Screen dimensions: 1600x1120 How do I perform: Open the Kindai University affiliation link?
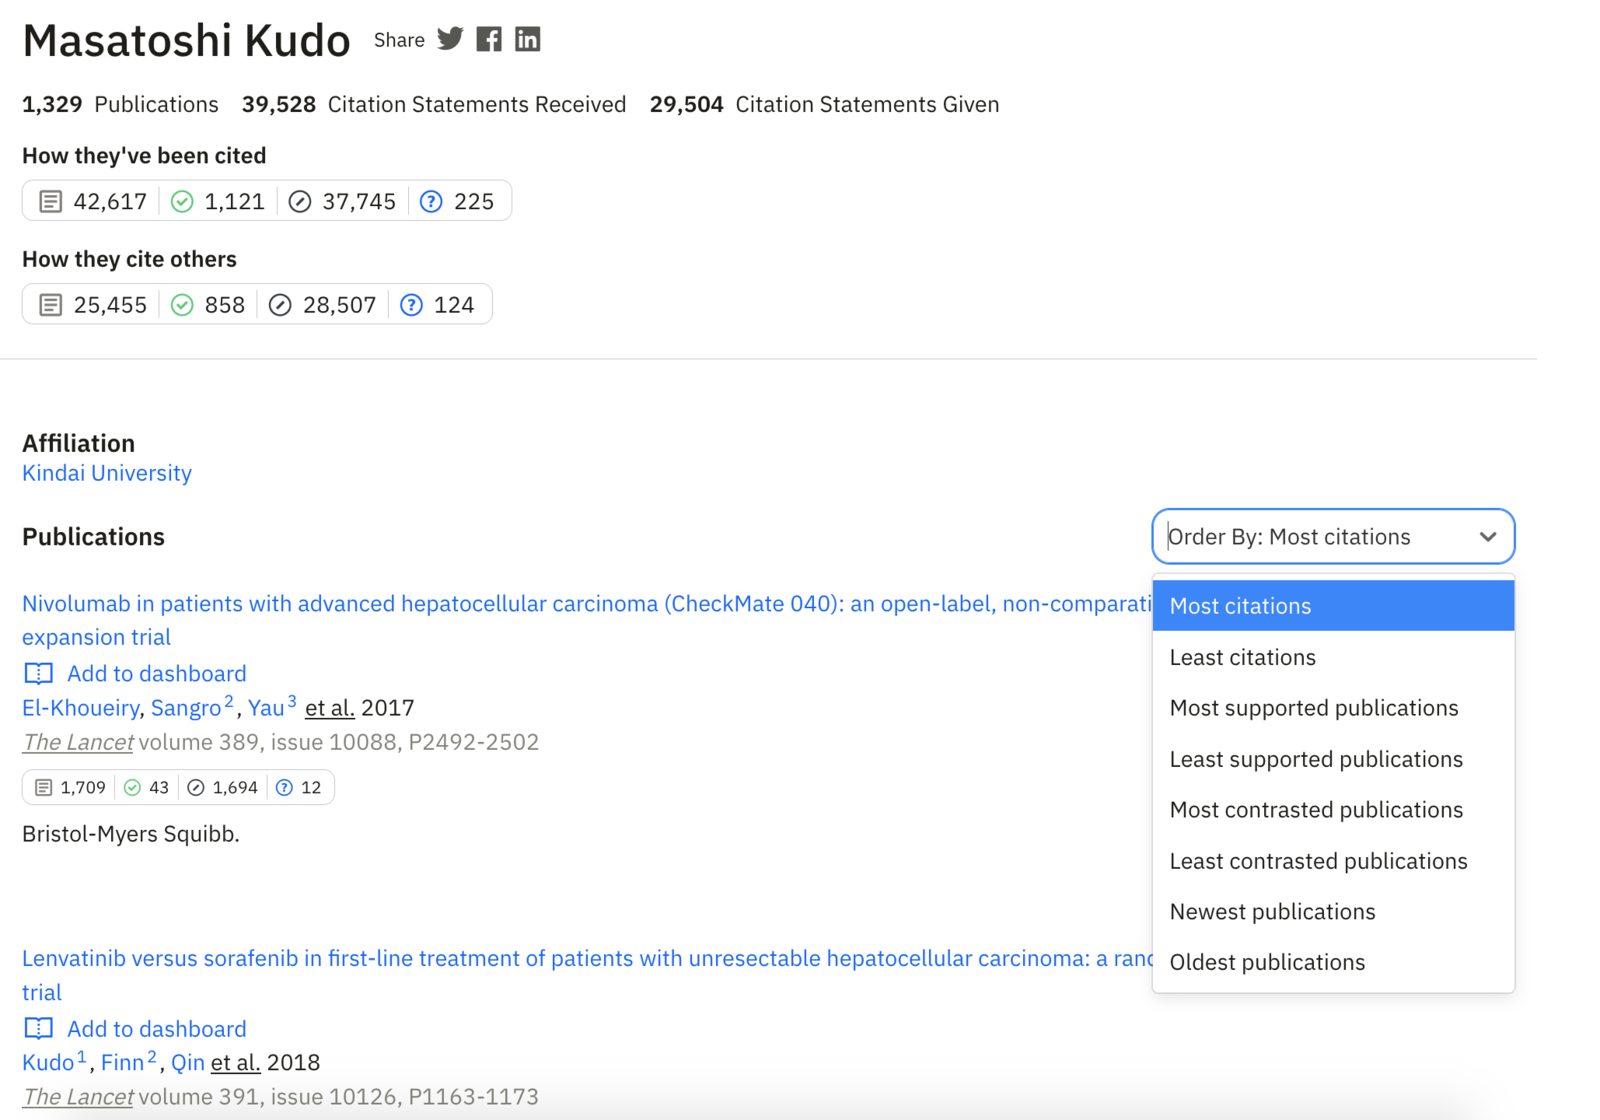[x=107, y=473]
